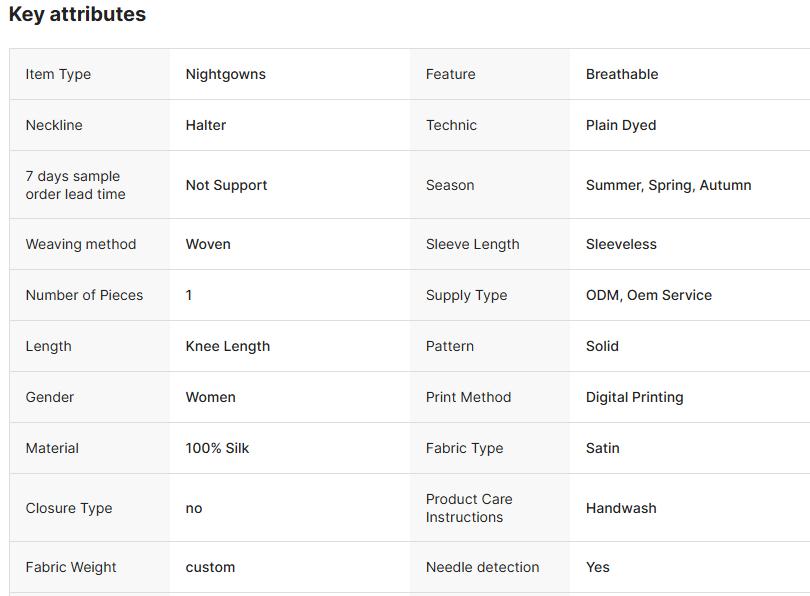Select the Summer, Spring, Autumn season text

(x=668, y=185)
